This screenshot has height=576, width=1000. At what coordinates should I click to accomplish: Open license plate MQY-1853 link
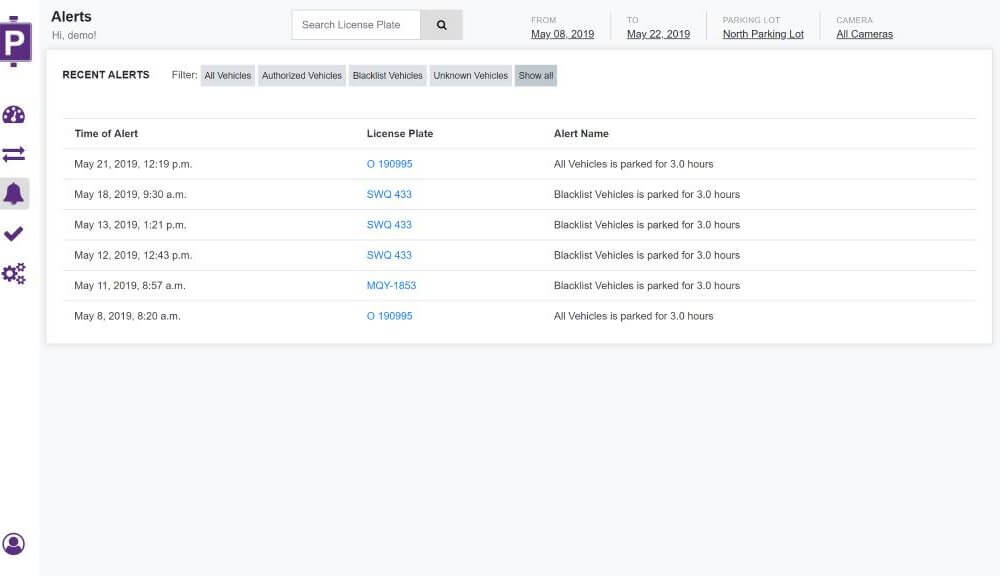pos(391,286)
